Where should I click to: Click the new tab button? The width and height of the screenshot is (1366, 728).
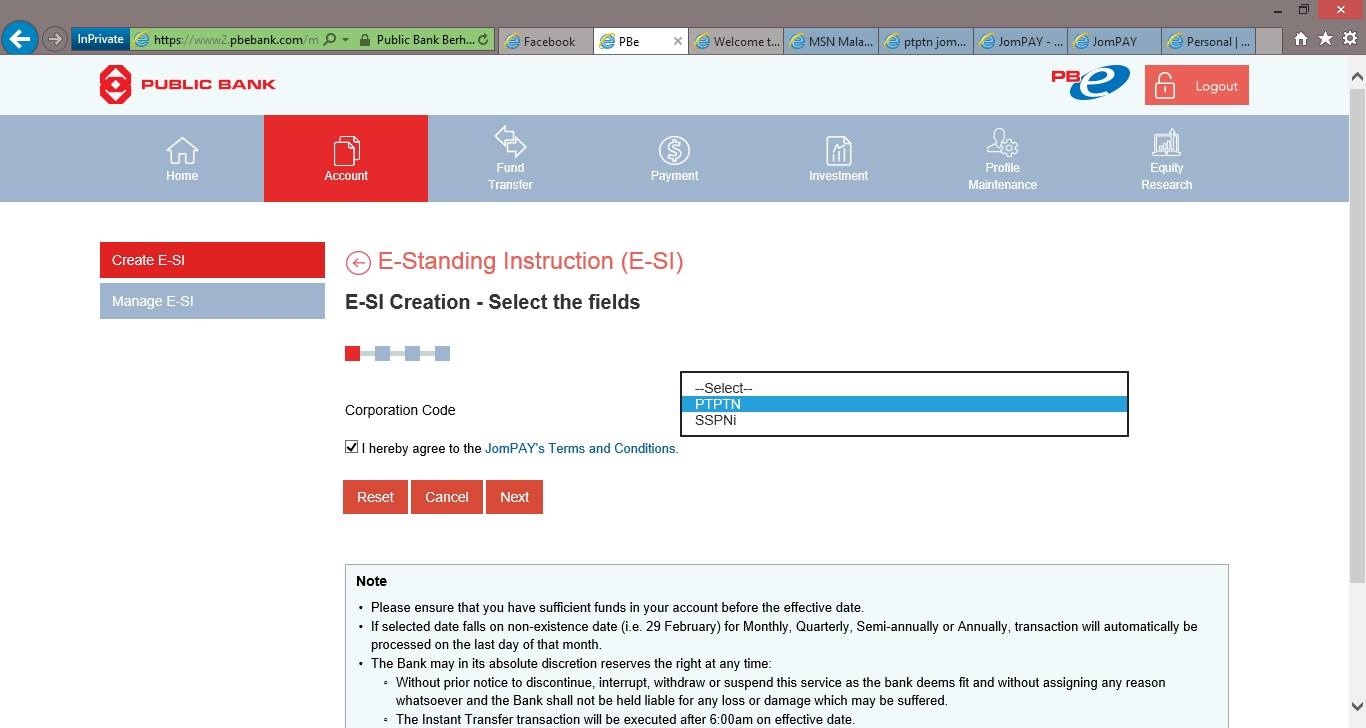[1268, 41]
